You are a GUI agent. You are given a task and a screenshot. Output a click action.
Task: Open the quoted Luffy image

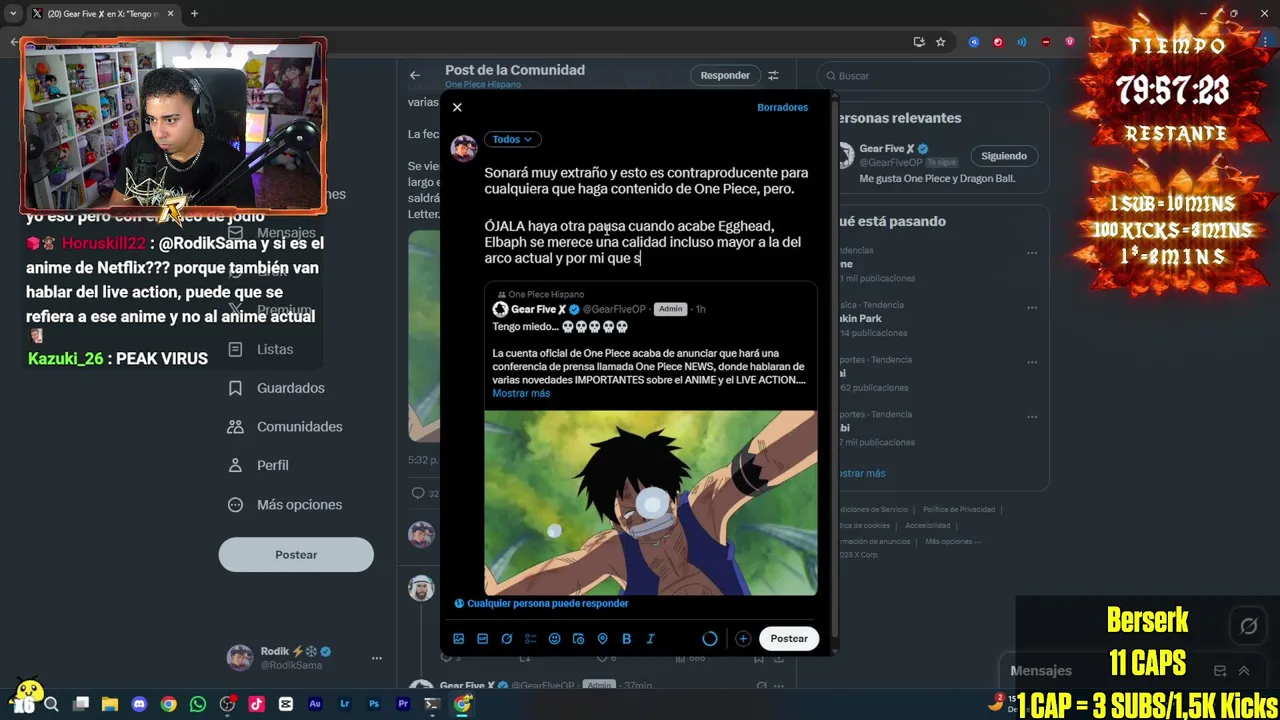[x=650, y=502]
